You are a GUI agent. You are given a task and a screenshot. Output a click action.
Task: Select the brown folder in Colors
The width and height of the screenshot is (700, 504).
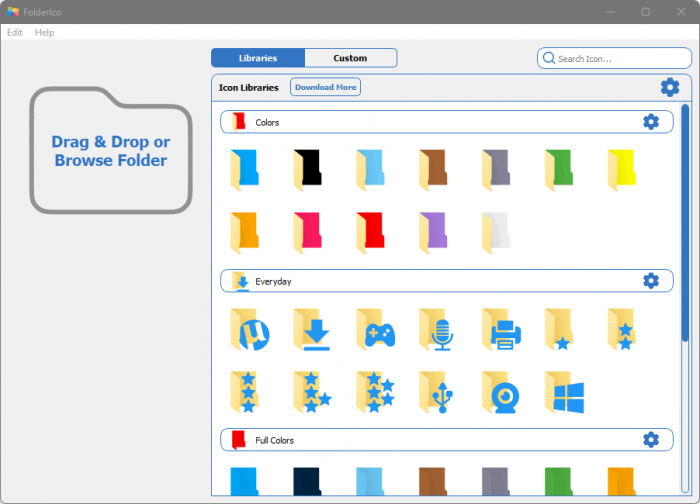pos(433,170)
